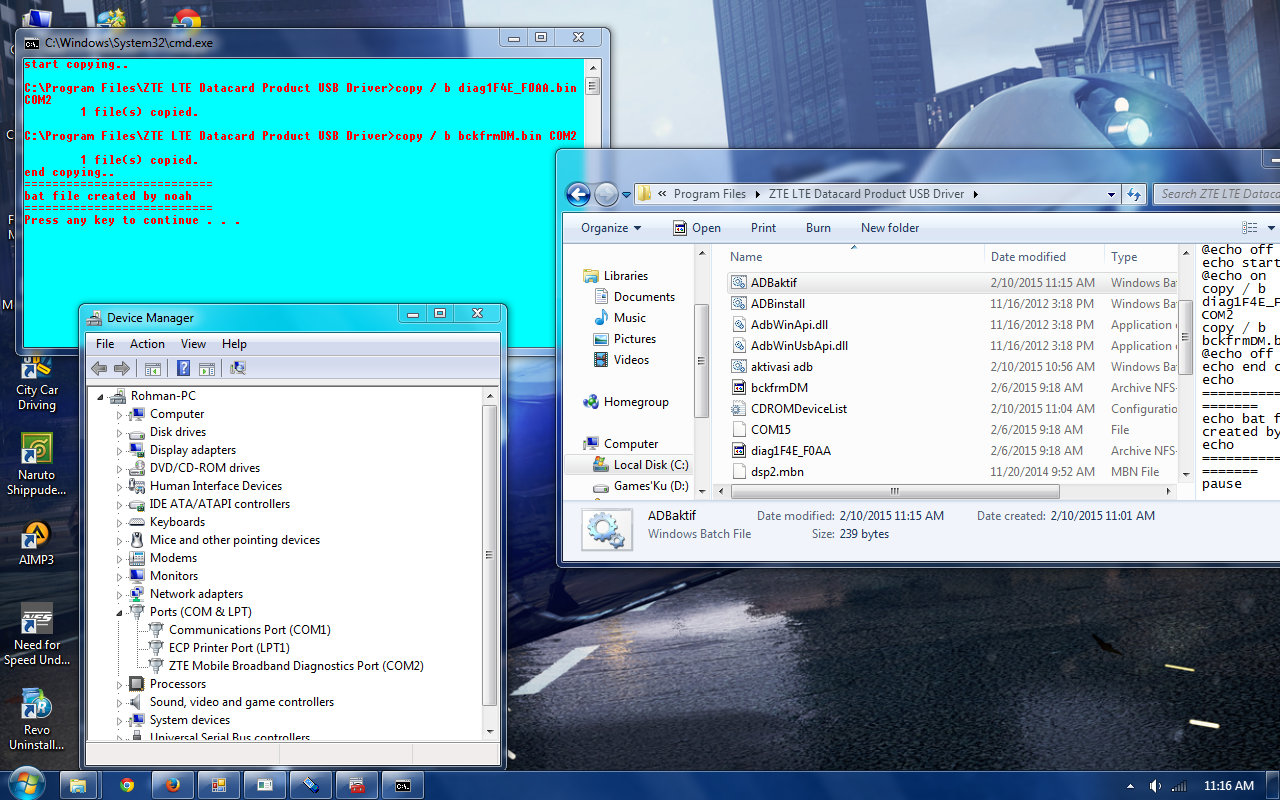
Task: Click the Burn button in Explorer
Action: coord(817,228)
